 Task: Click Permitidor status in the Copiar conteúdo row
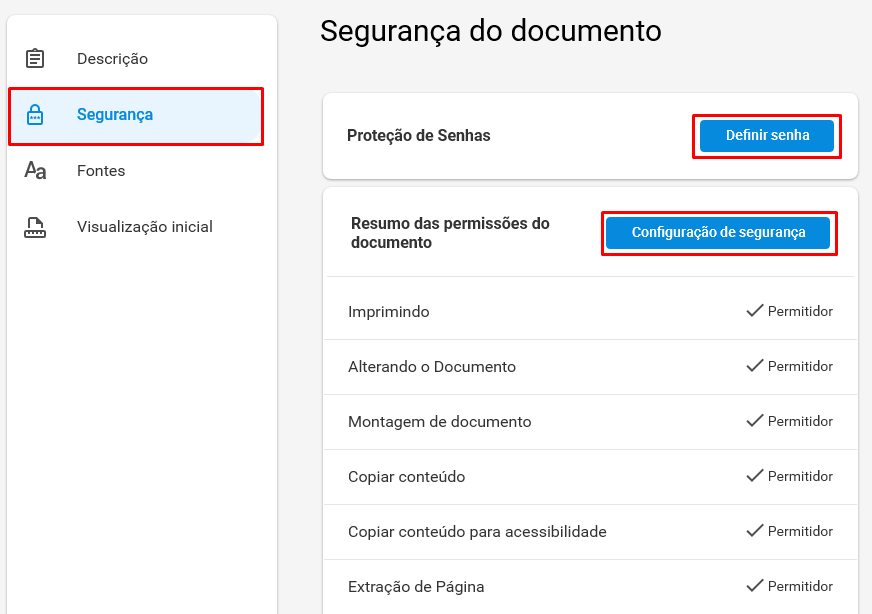[x=800, y=477]
